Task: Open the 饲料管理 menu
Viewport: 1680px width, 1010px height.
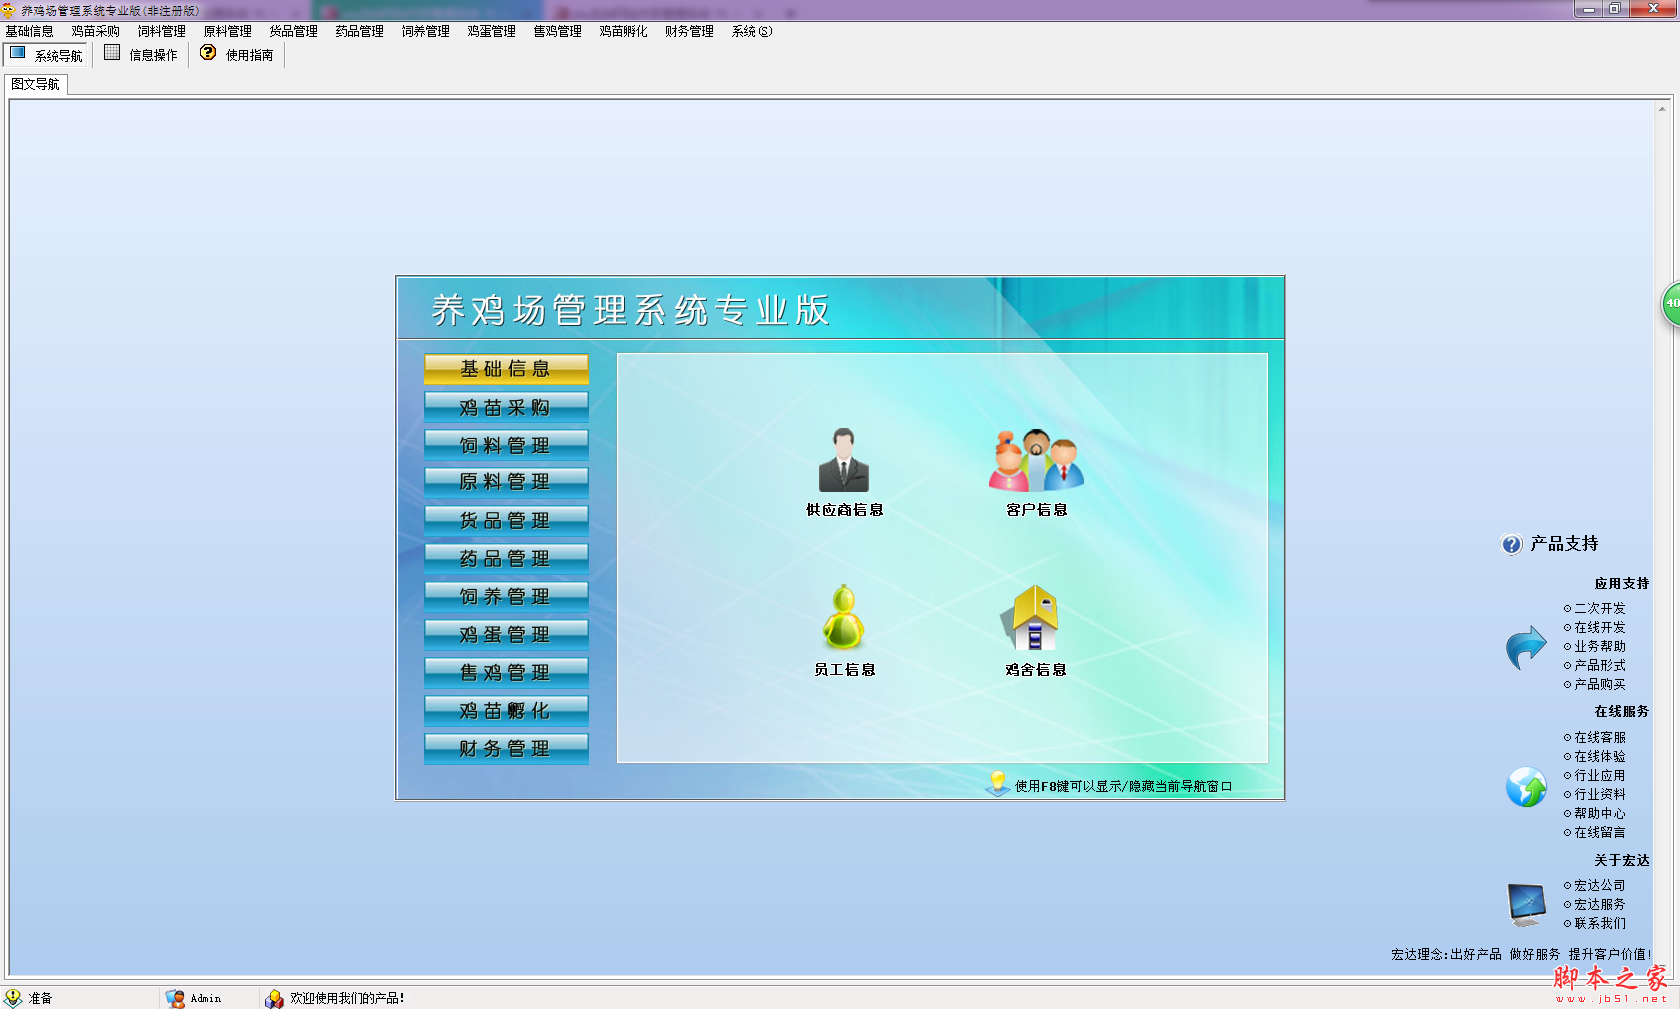Action: coord(161,32)
